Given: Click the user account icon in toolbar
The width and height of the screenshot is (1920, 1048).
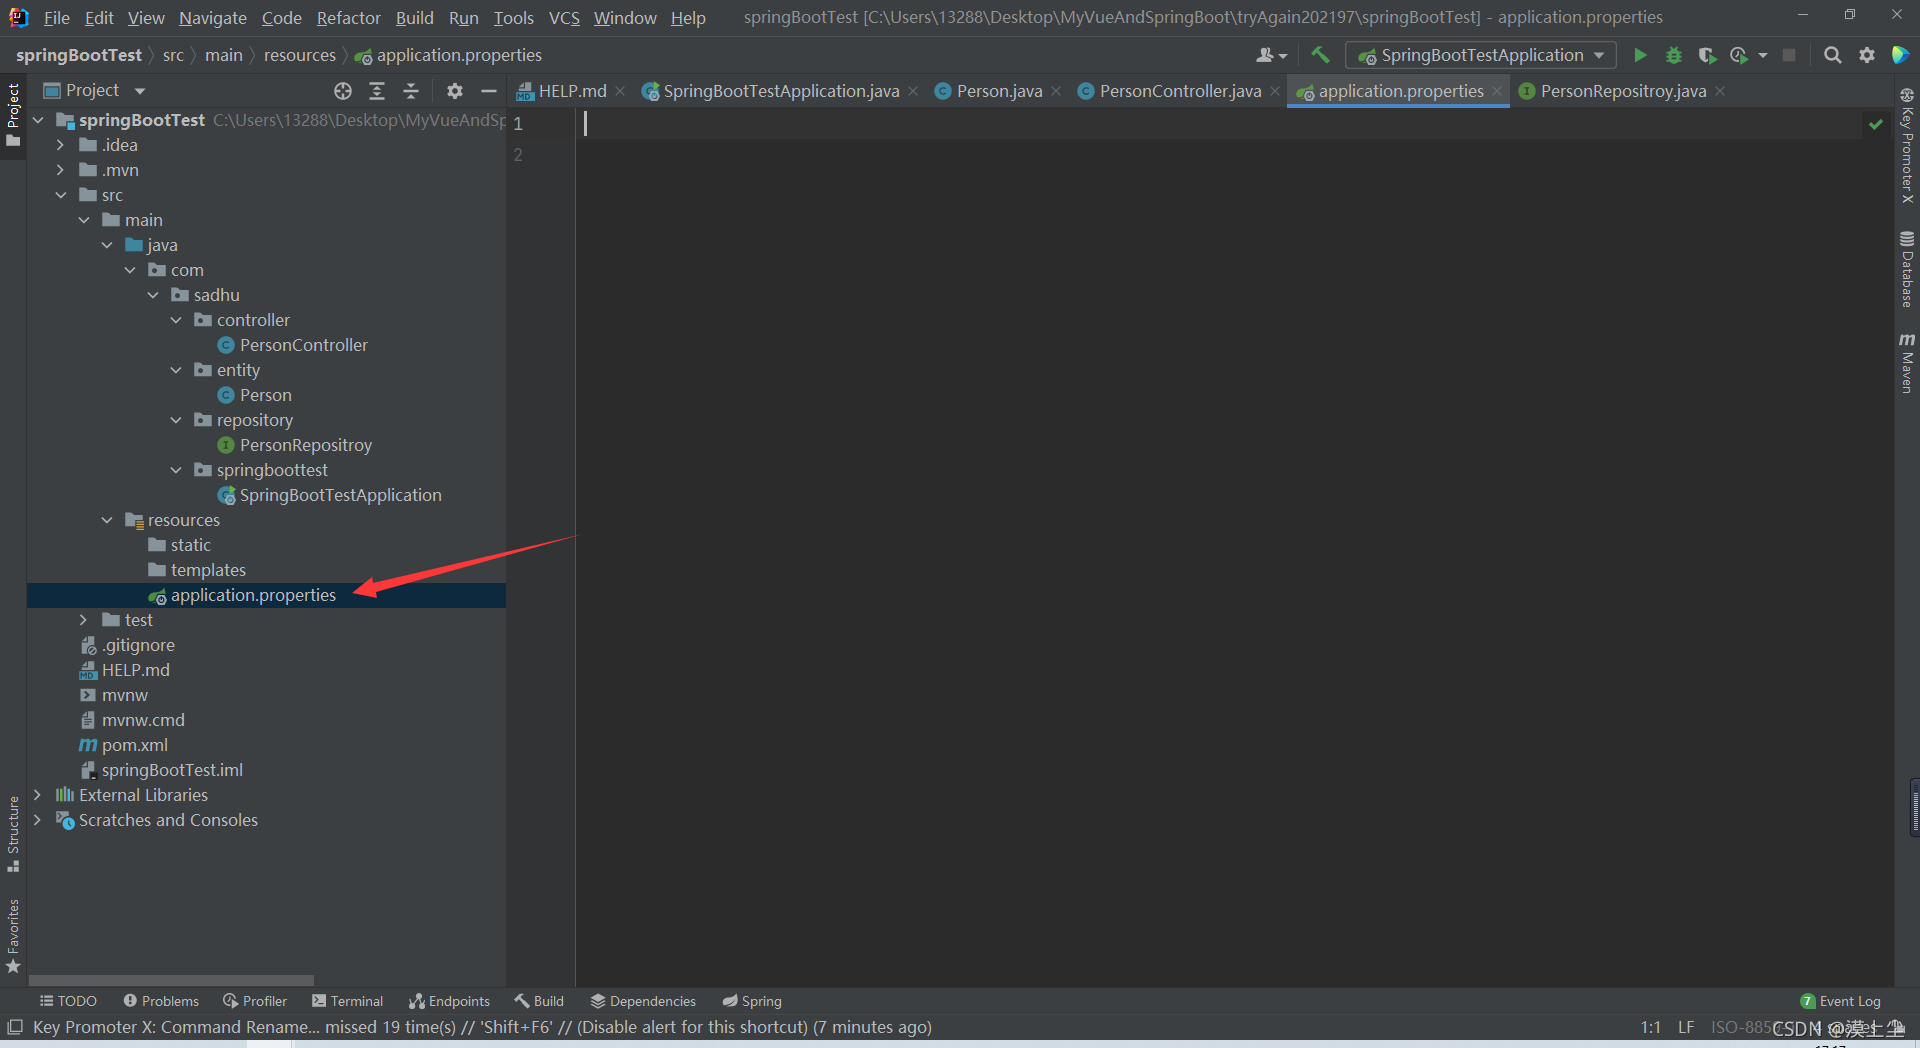Looking at the screenshot, I should [x=1271, y=55].
